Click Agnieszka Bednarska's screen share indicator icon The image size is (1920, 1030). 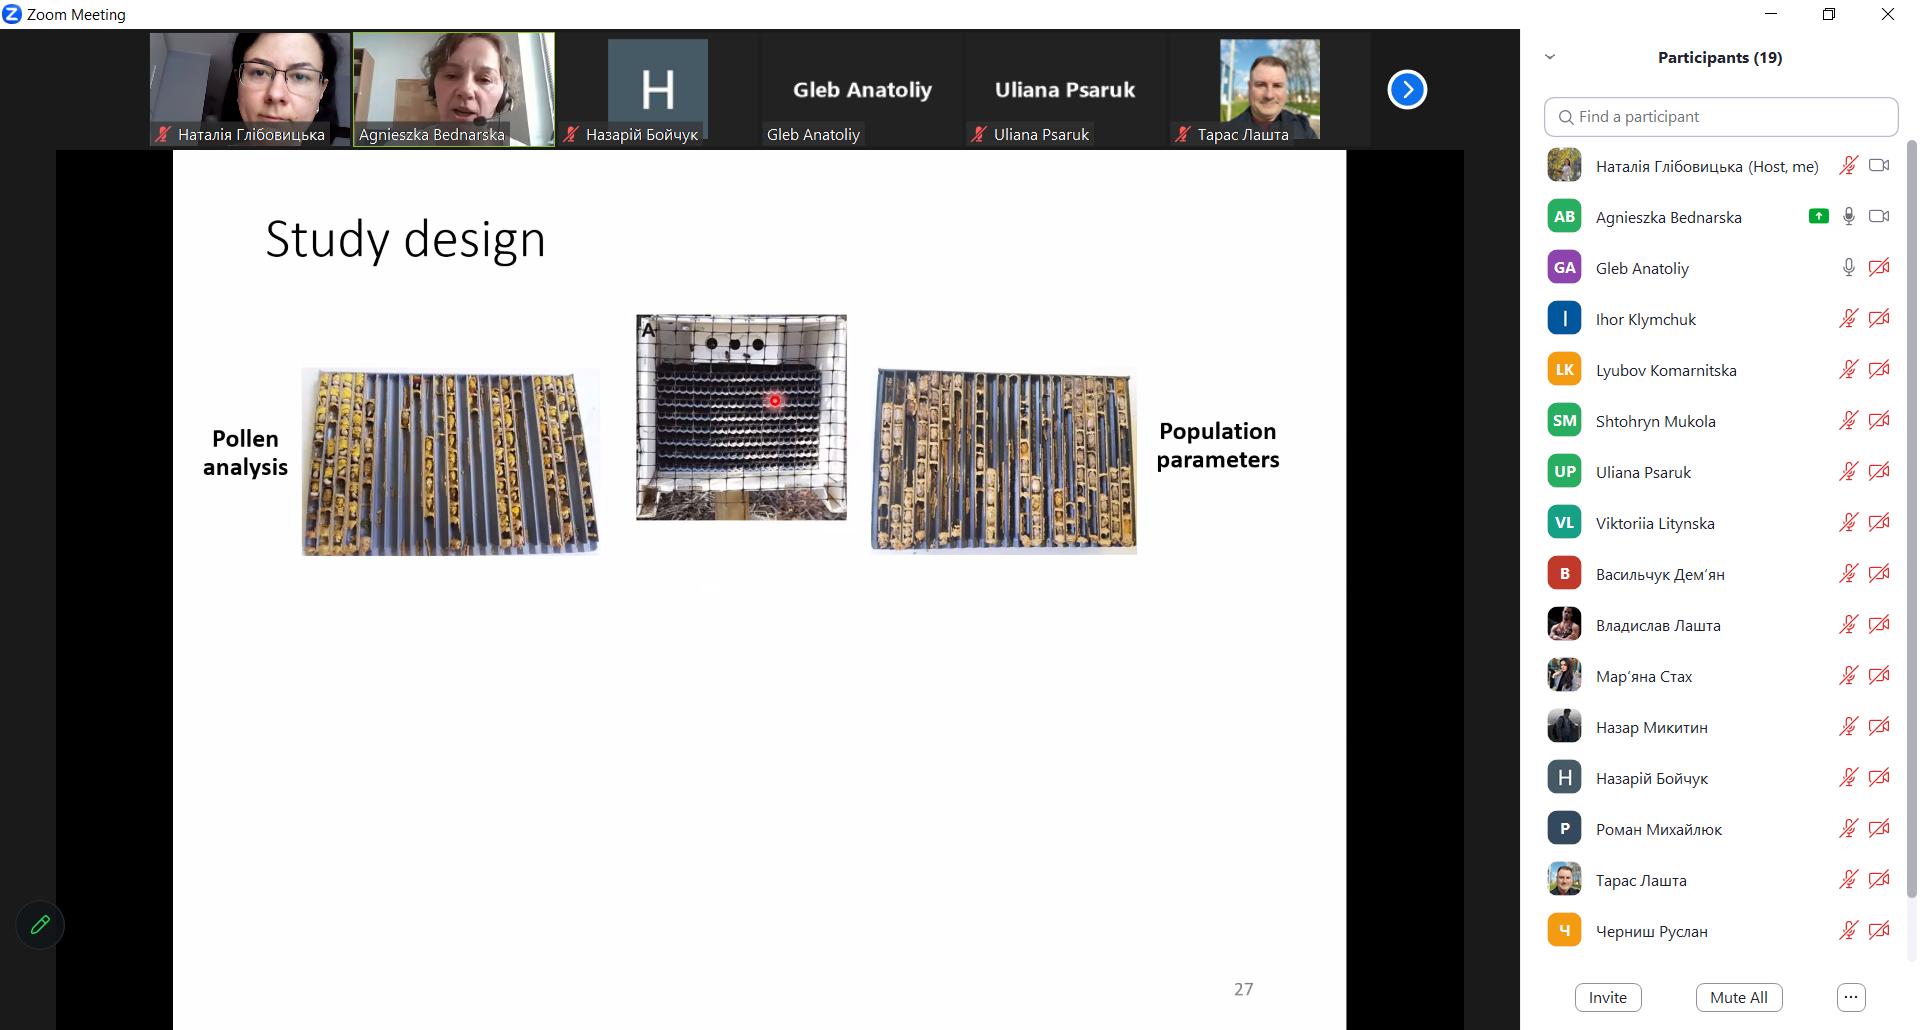click(1818, 216)
